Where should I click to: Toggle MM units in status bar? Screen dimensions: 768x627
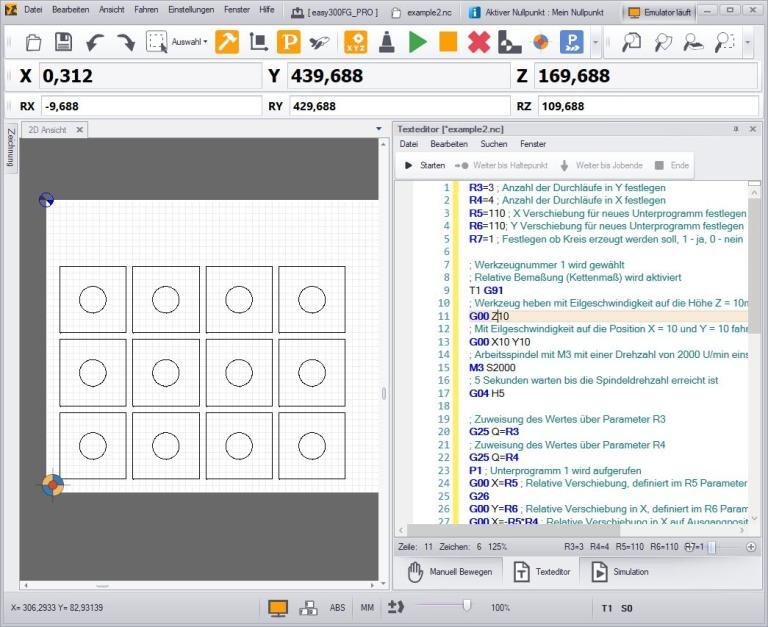coord(367,607)
